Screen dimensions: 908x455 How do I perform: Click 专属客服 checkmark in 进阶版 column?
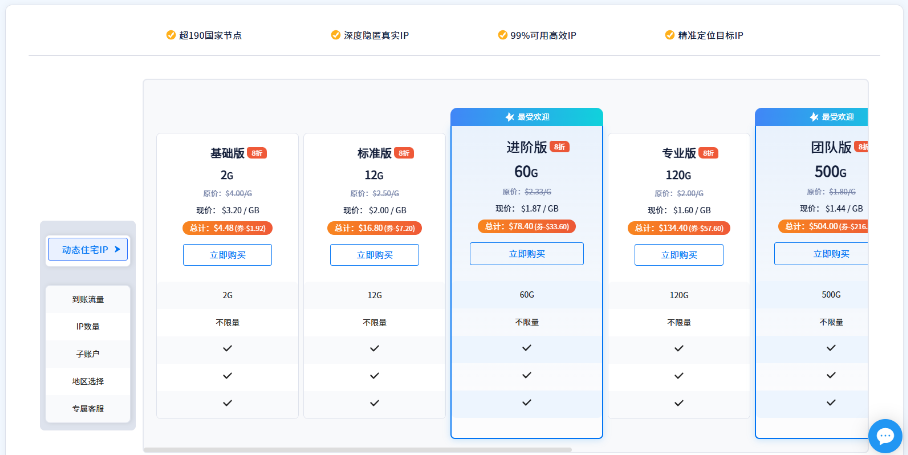point(526,402)
